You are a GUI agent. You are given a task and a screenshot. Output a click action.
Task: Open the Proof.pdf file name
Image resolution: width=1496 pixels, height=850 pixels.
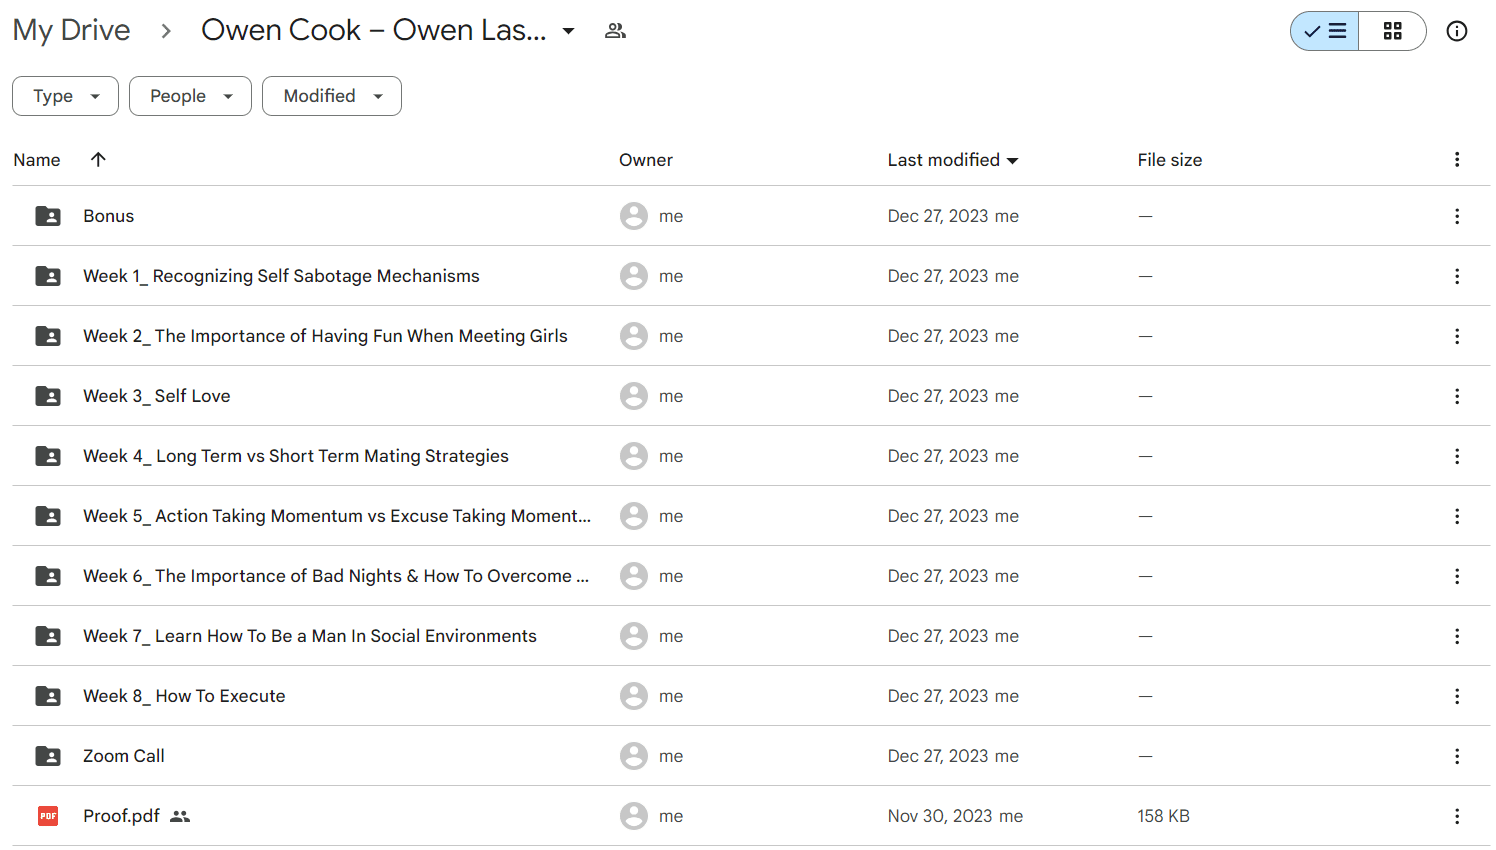pyautogui.click(x=121, y=816)
